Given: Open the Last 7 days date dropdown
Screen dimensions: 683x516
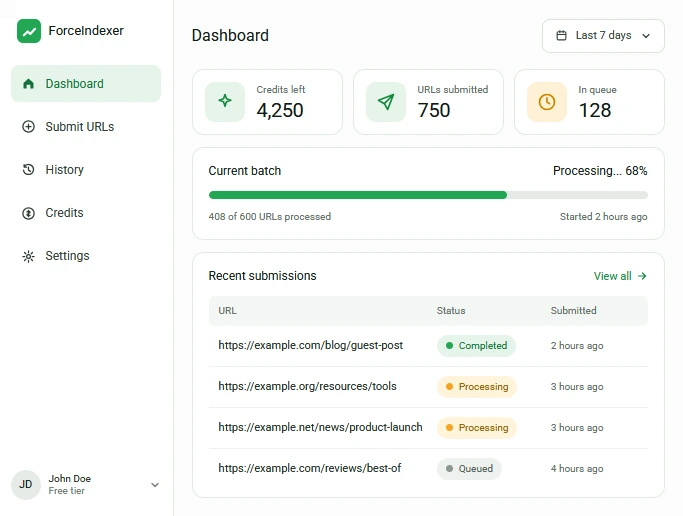Looking at the screenshot, I should pos(603,36).
